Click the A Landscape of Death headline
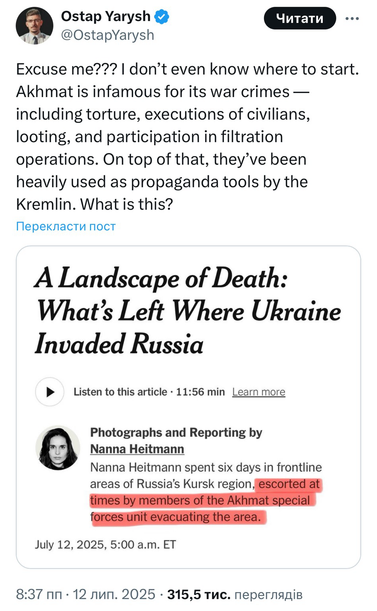 click(188, 311)
